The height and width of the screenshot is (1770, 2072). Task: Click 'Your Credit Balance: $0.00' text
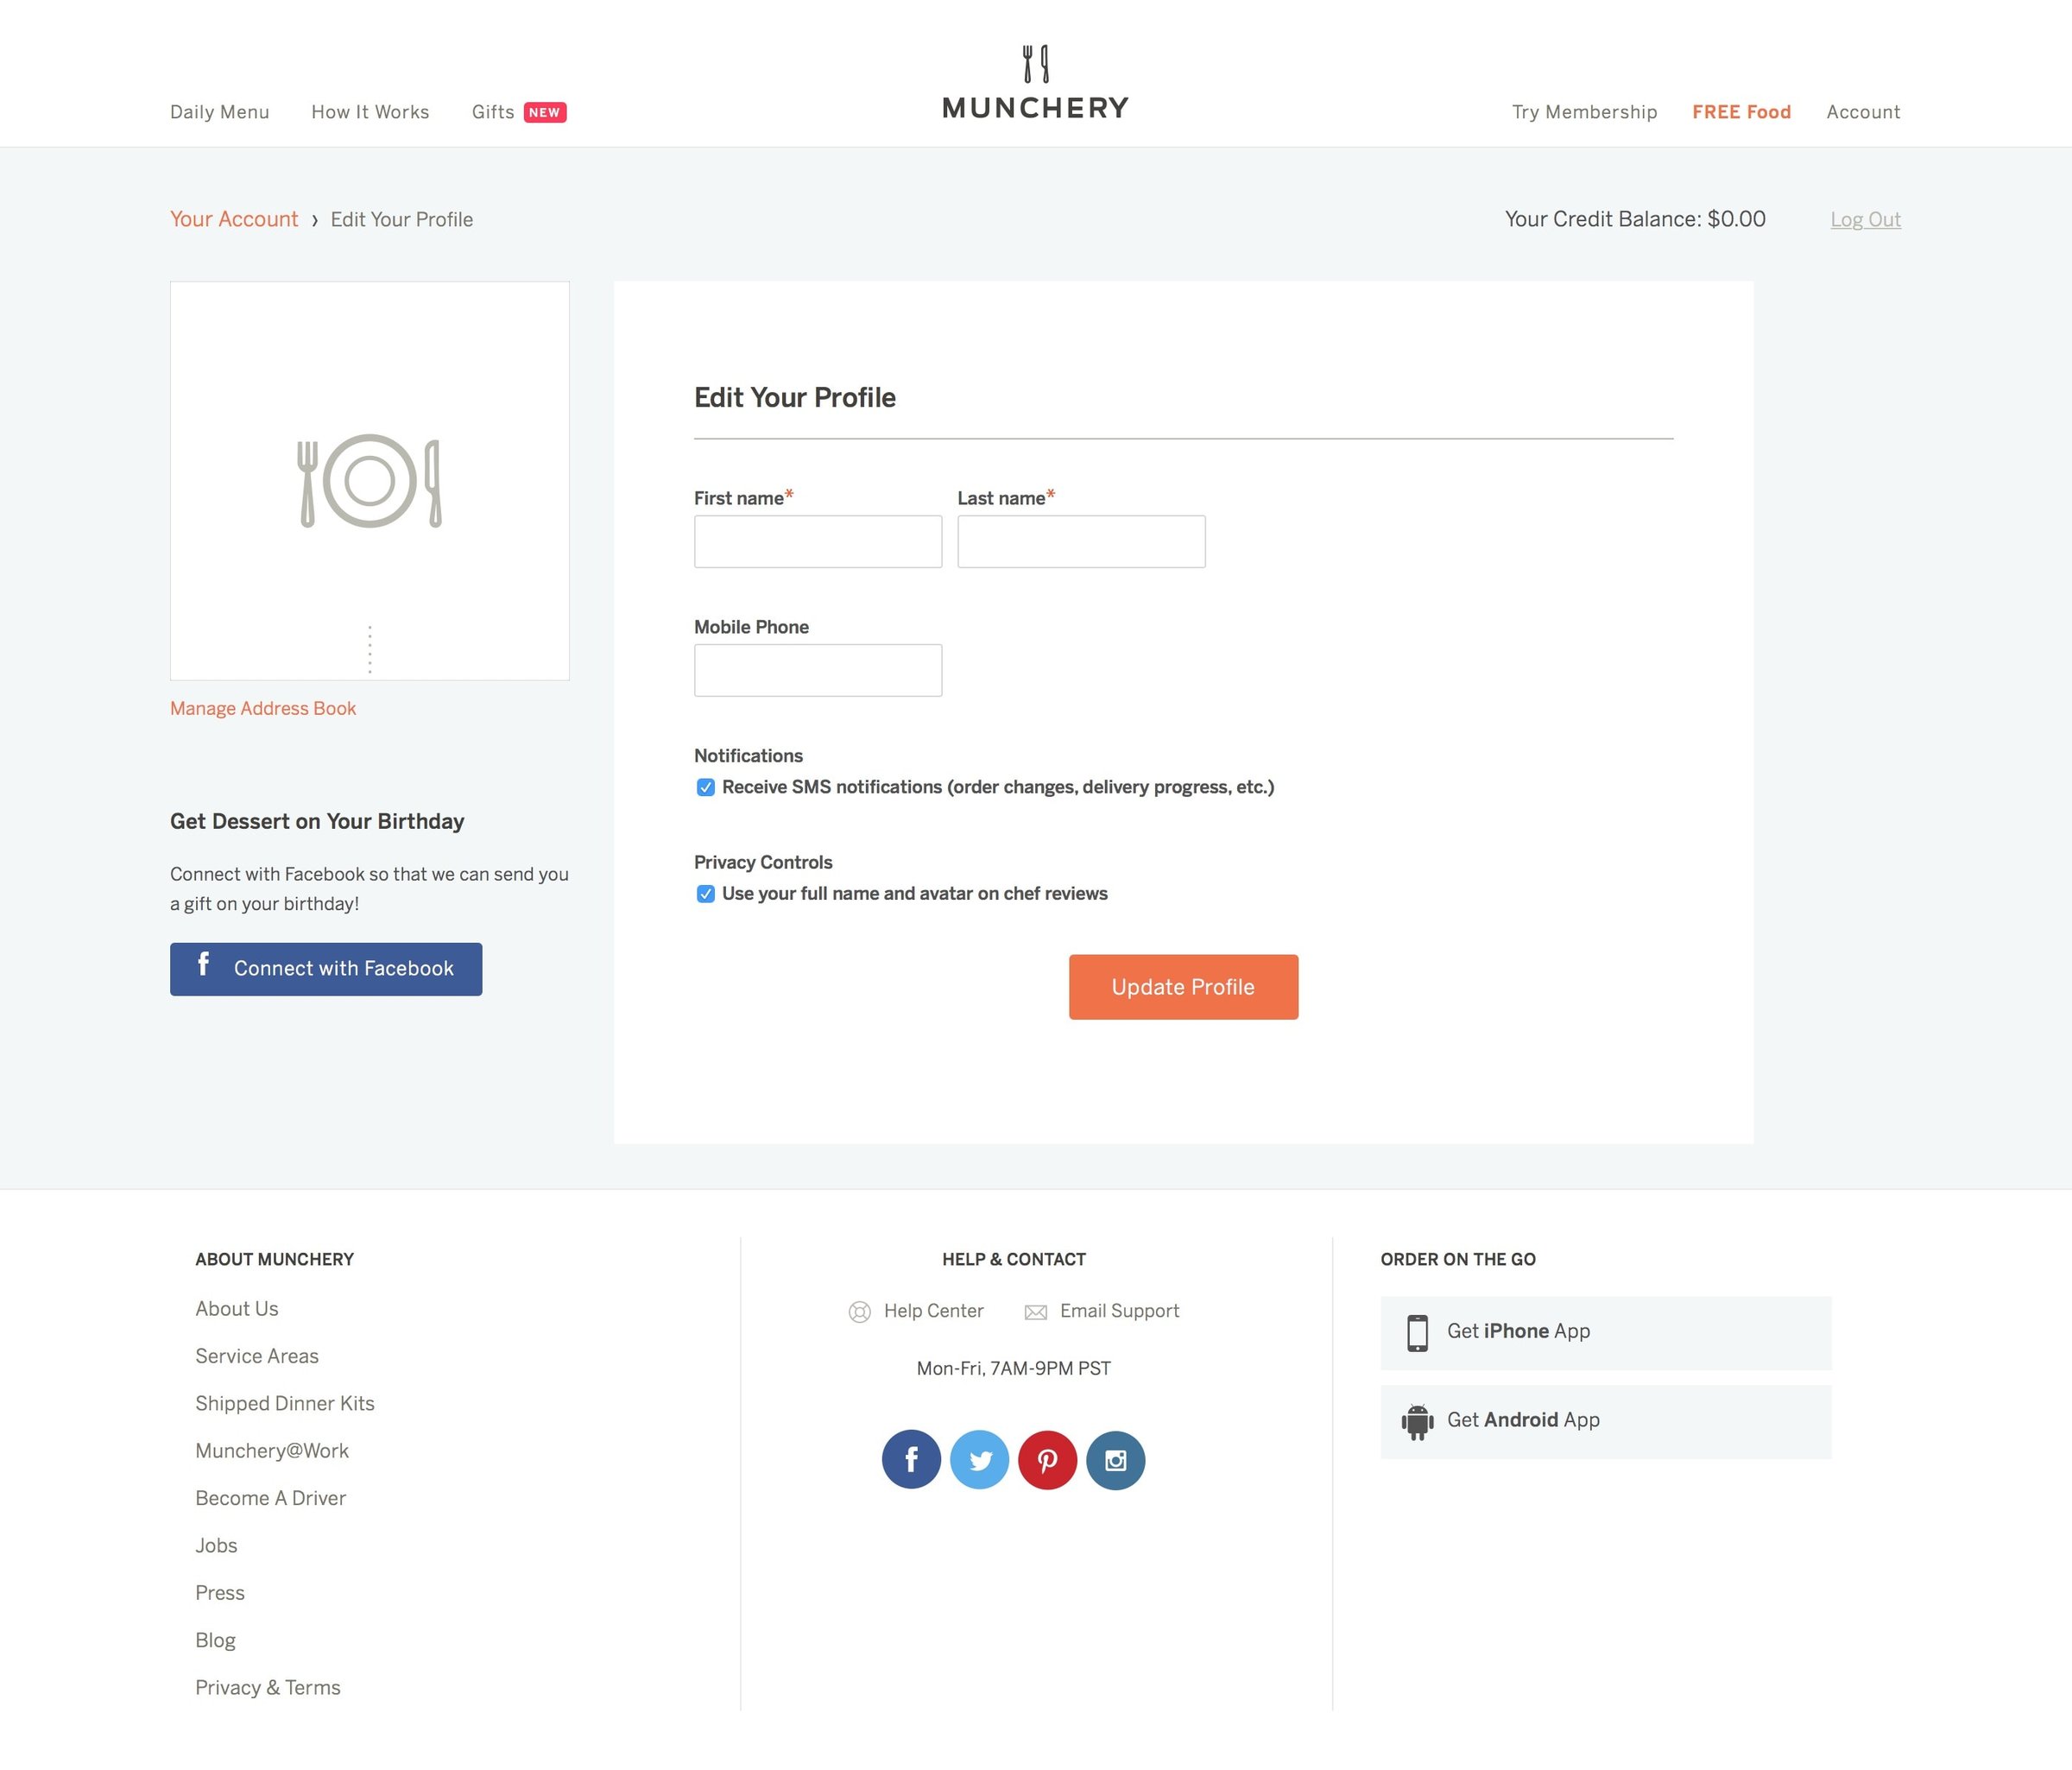pos(1635,219)
